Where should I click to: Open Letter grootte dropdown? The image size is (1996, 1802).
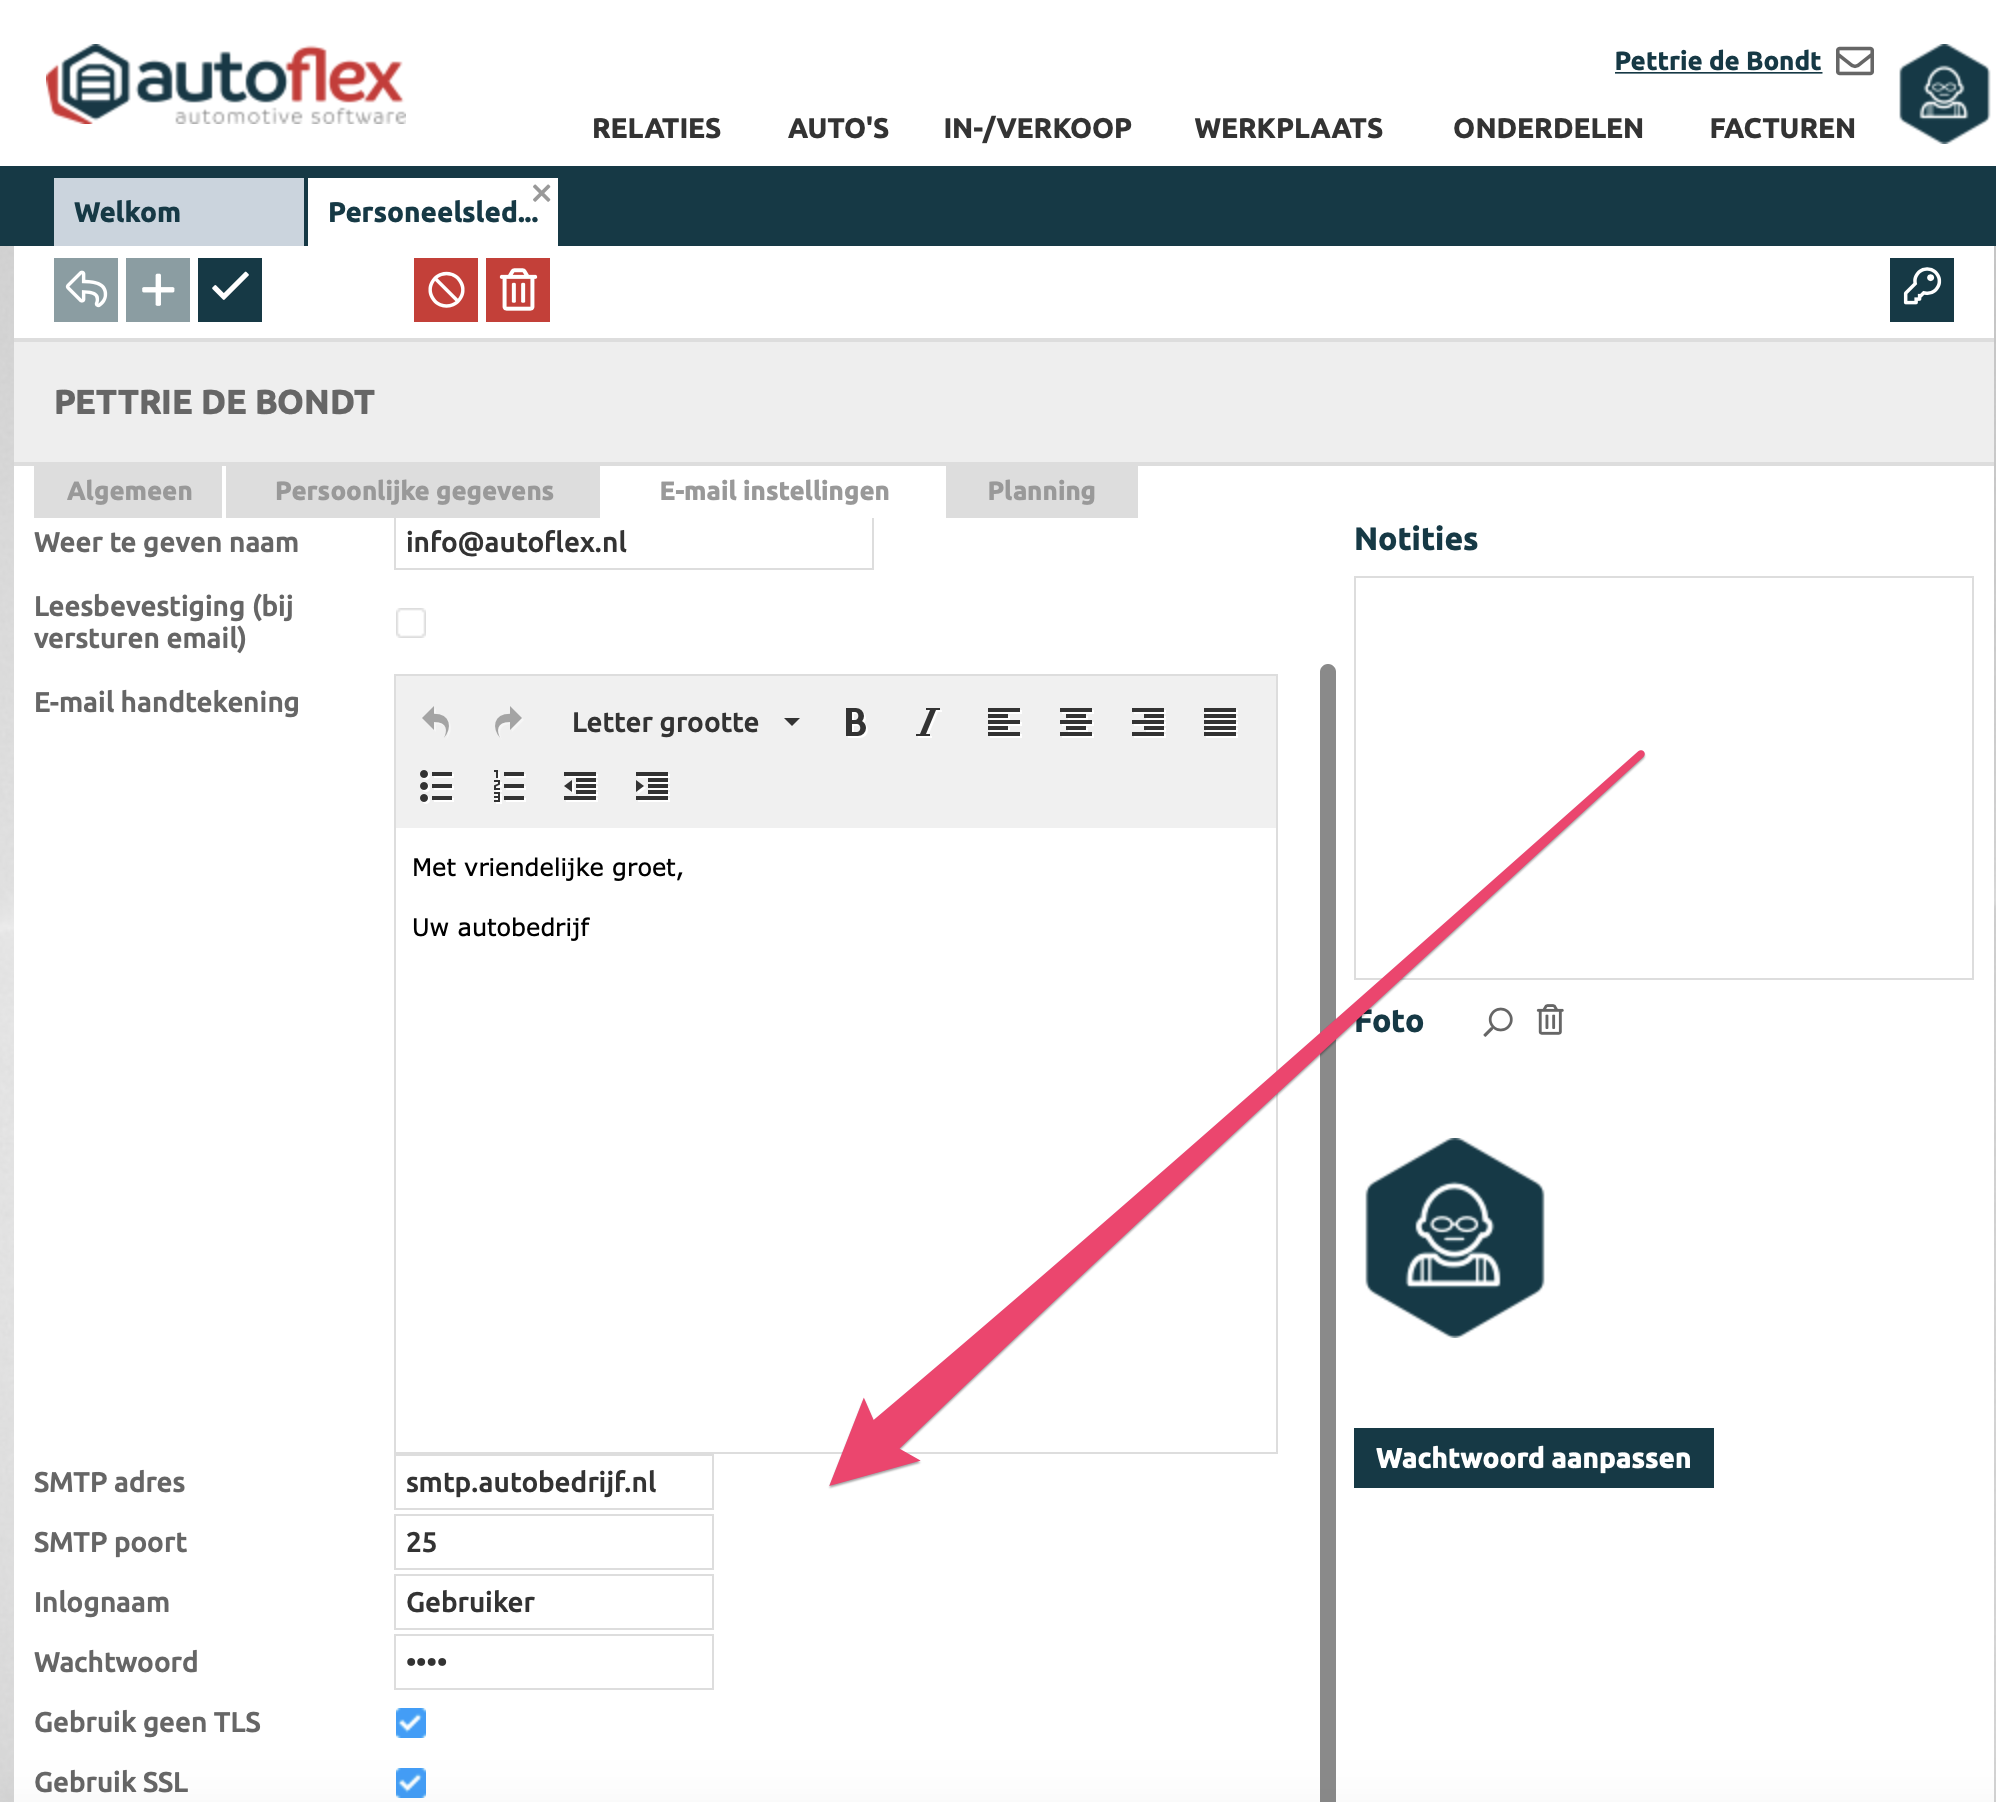[x=685, y=722]
